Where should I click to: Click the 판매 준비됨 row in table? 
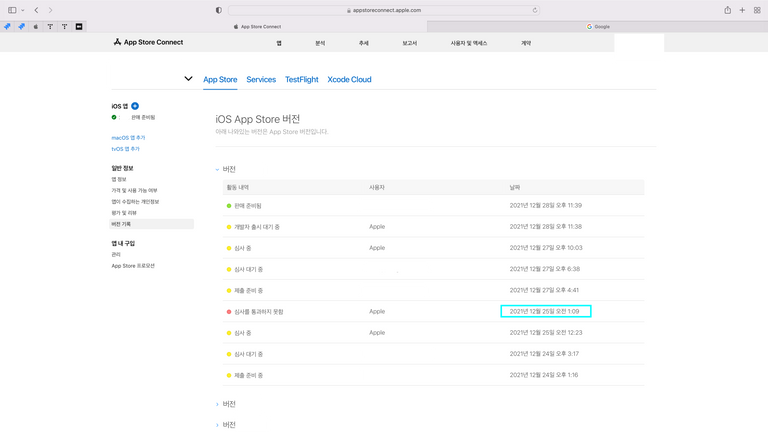(433, 206)
